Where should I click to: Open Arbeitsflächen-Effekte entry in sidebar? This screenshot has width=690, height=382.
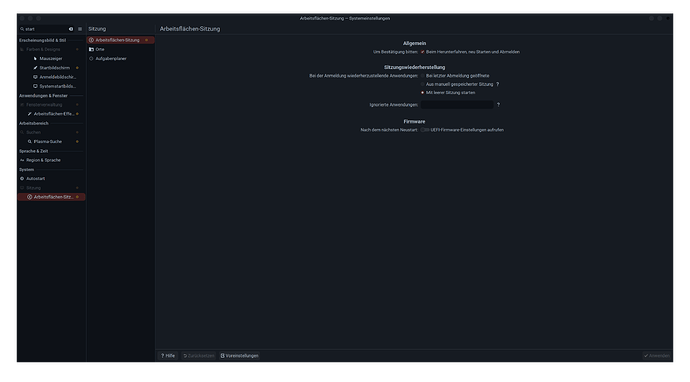(x=51, y=114)
